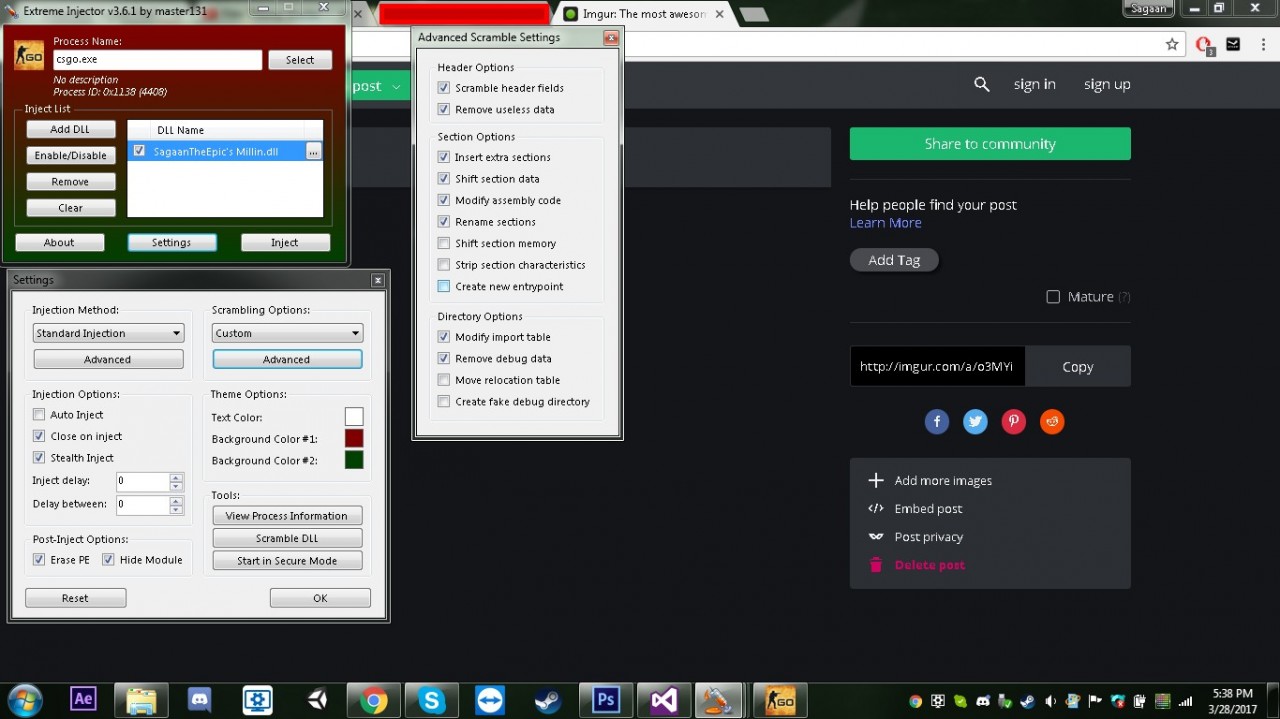This screenshot has width=1280, height=719.
Task: Choose Embed post option
Action: point(915,509)
